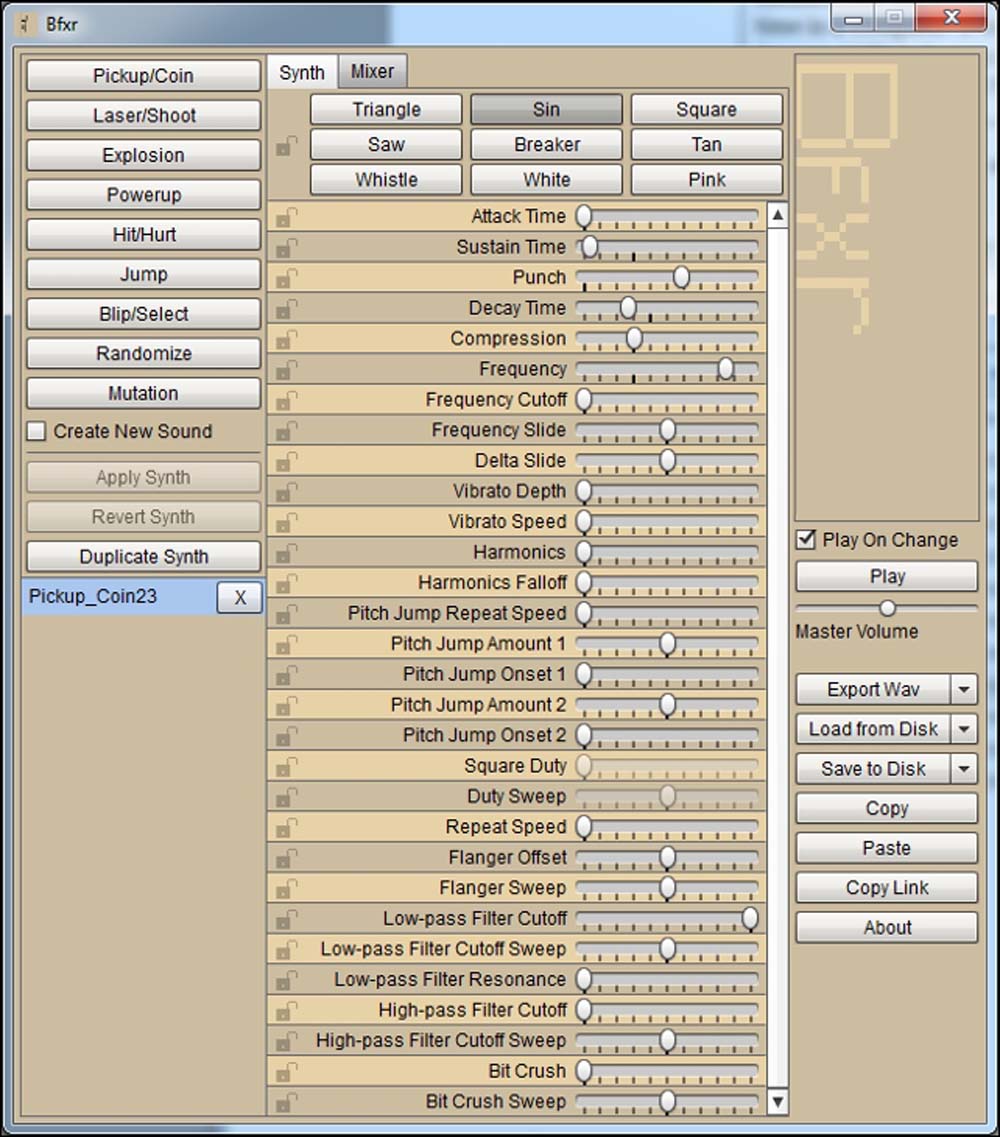Click the lock icon beside Attack Time
The image size is (1000, 1137).
pos(286,217)
